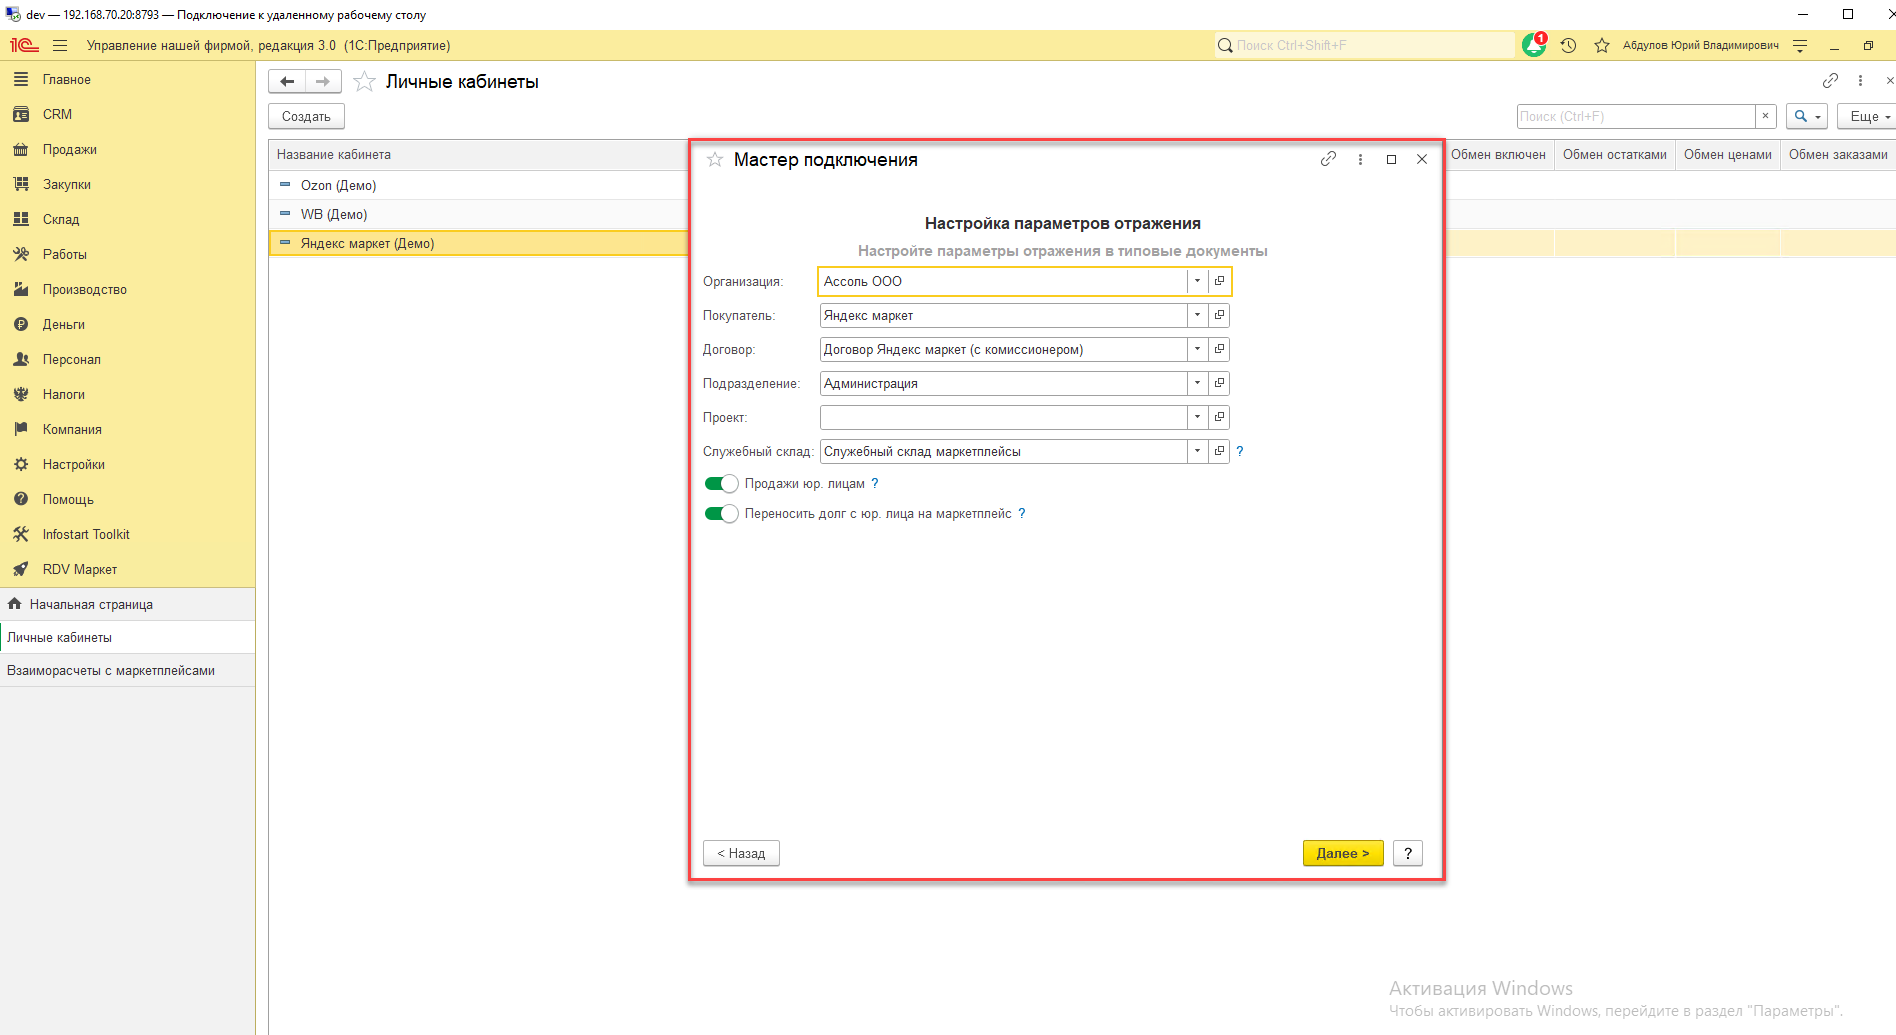Screen dimensions: 1896x1035
Task: Expand the Договор dropdown arrow
Action: (x=1197, y=350)
